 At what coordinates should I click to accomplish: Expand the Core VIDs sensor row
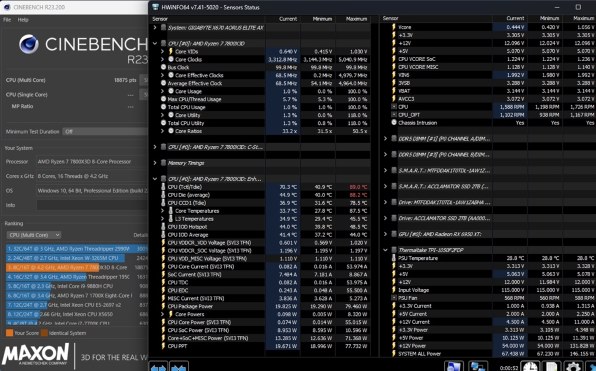pyautogui.click(x=163, y=51)
